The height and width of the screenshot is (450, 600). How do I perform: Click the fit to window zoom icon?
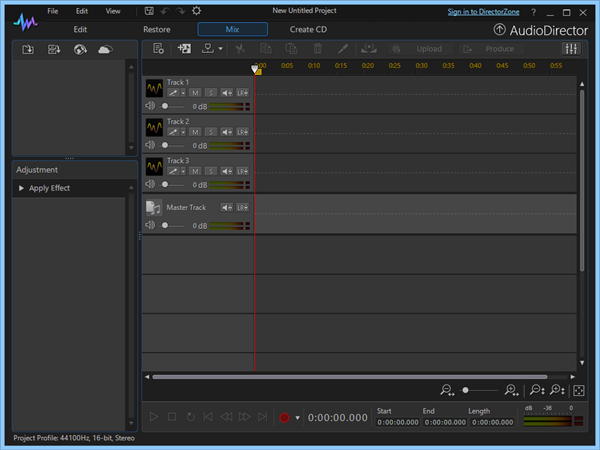pyautogui.click(x=578, y=390)
